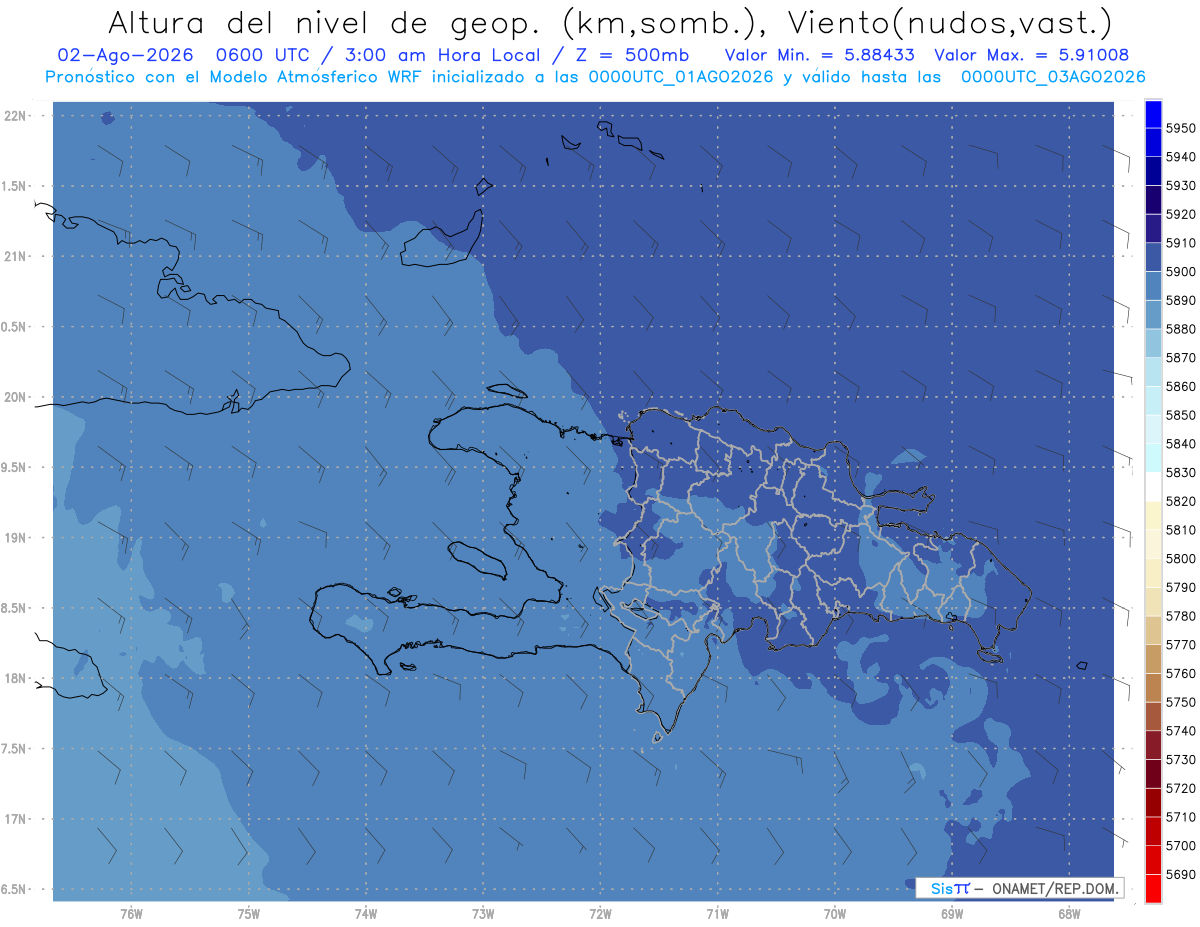Viewport: 1200px width, 927px height.
Task: Click the color bar label 5720
Action: [1181, 788]
